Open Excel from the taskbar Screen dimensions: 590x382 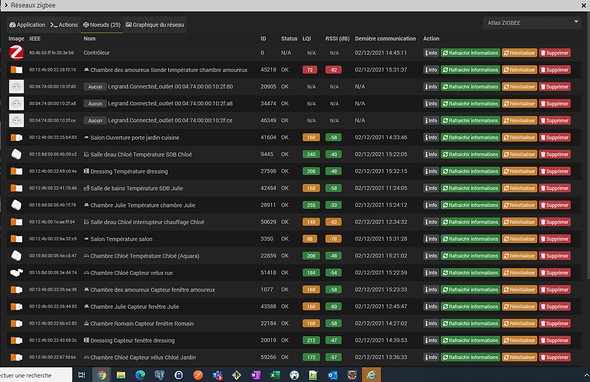tap(275, 375)
